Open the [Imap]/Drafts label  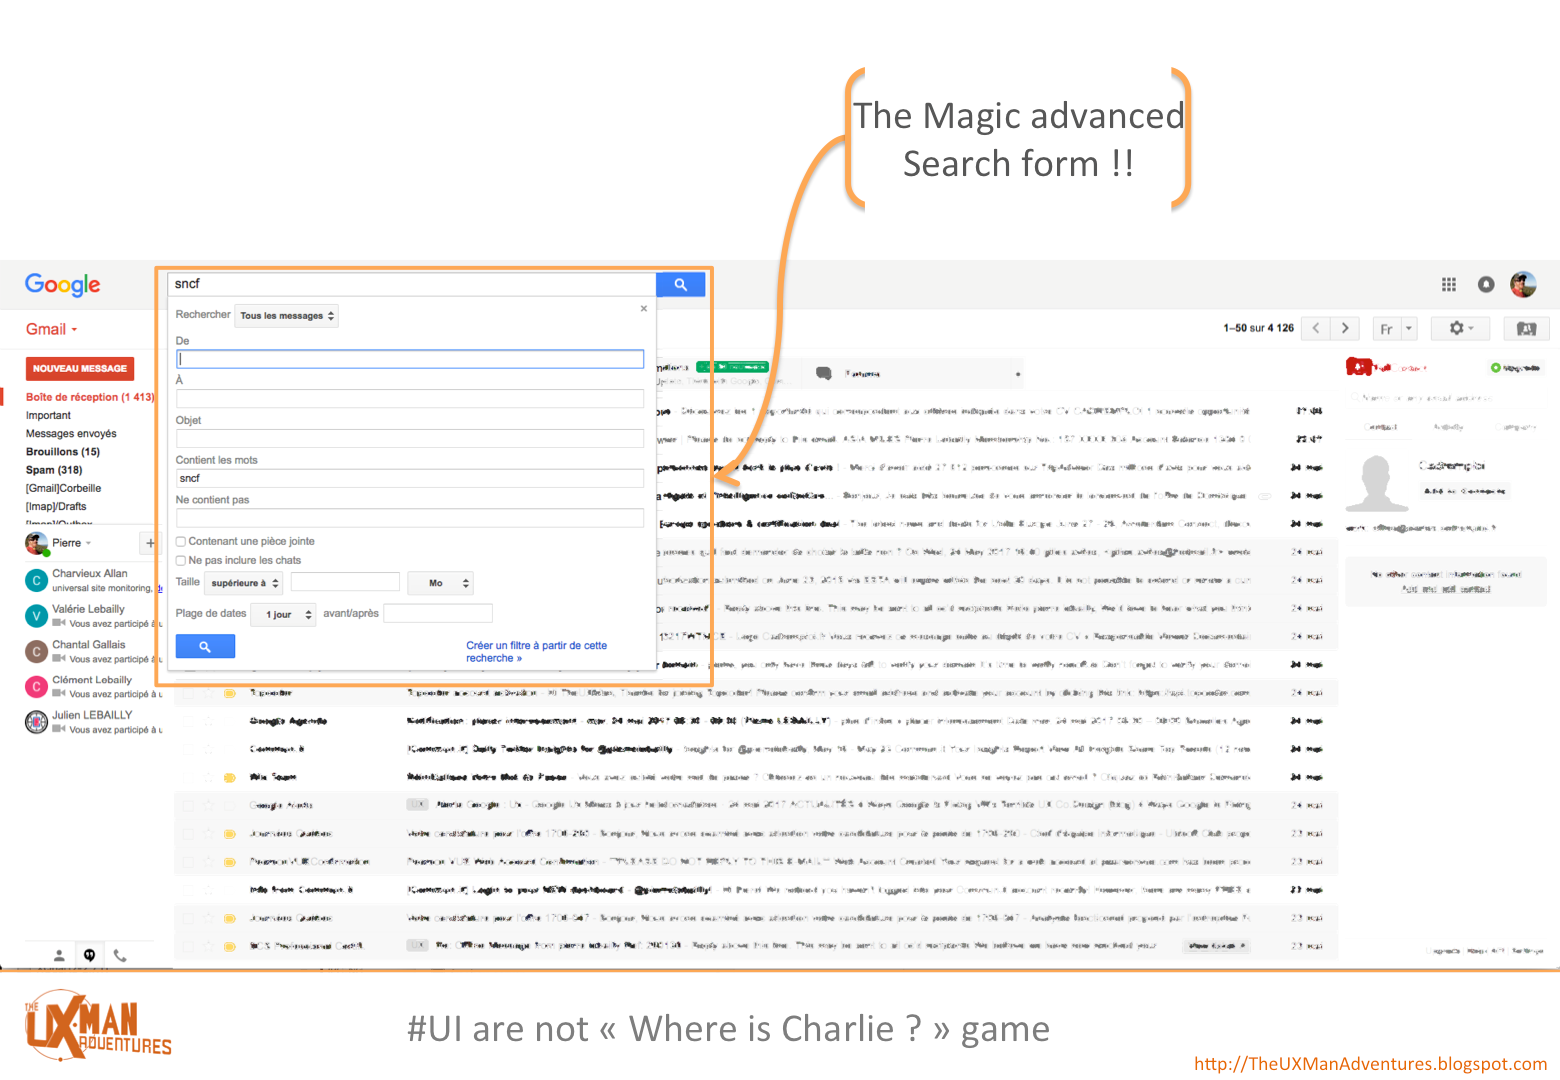pyautogui.click(x=56, y=506)
